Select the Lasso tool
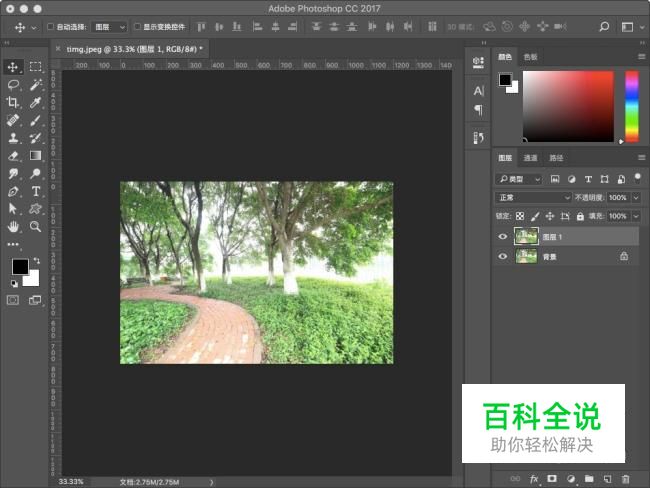This screenshot has height=488, width=650. (13, 85)
